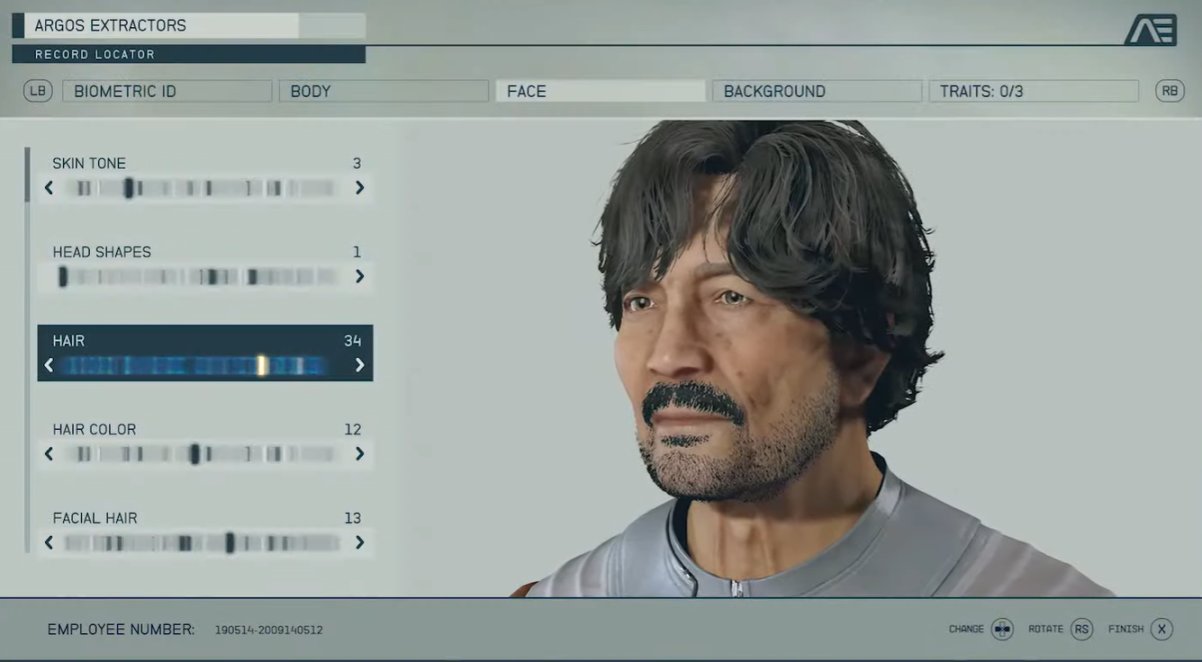Go to Traits: 0/3 tab
1202x662 pixels.
point(1034,91)
